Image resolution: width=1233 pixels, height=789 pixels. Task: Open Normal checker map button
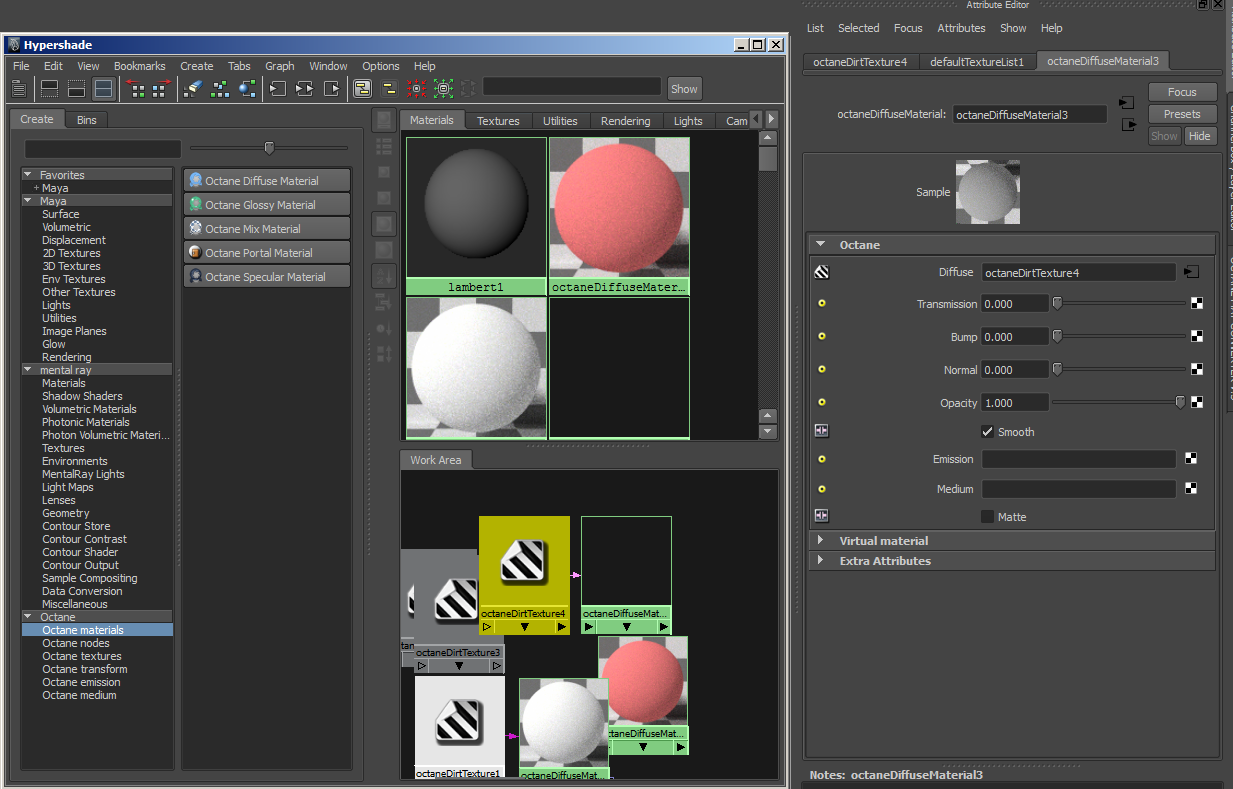click(1196, 370)
